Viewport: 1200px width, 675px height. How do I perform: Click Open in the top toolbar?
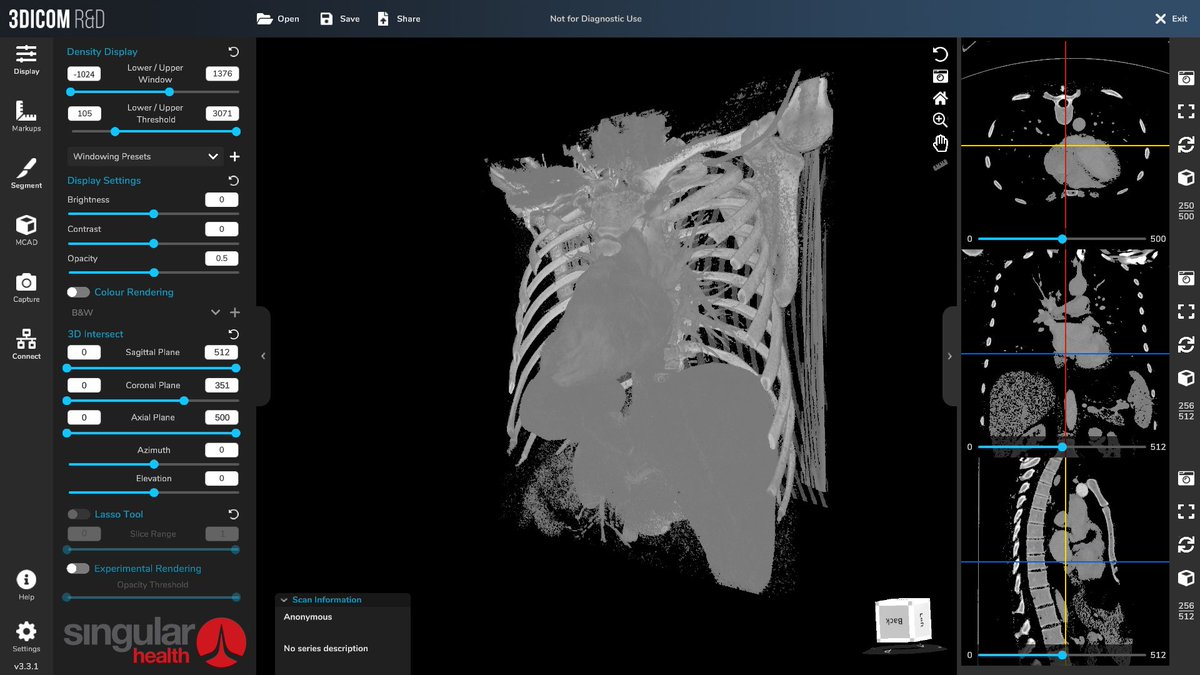[278, 19]
